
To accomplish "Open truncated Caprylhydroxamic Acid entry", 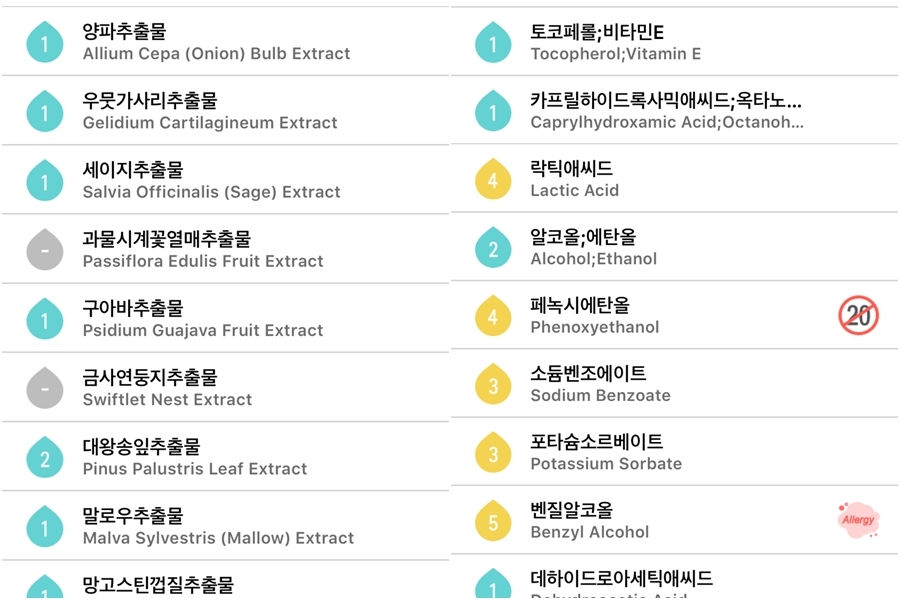I will (674, 110).
